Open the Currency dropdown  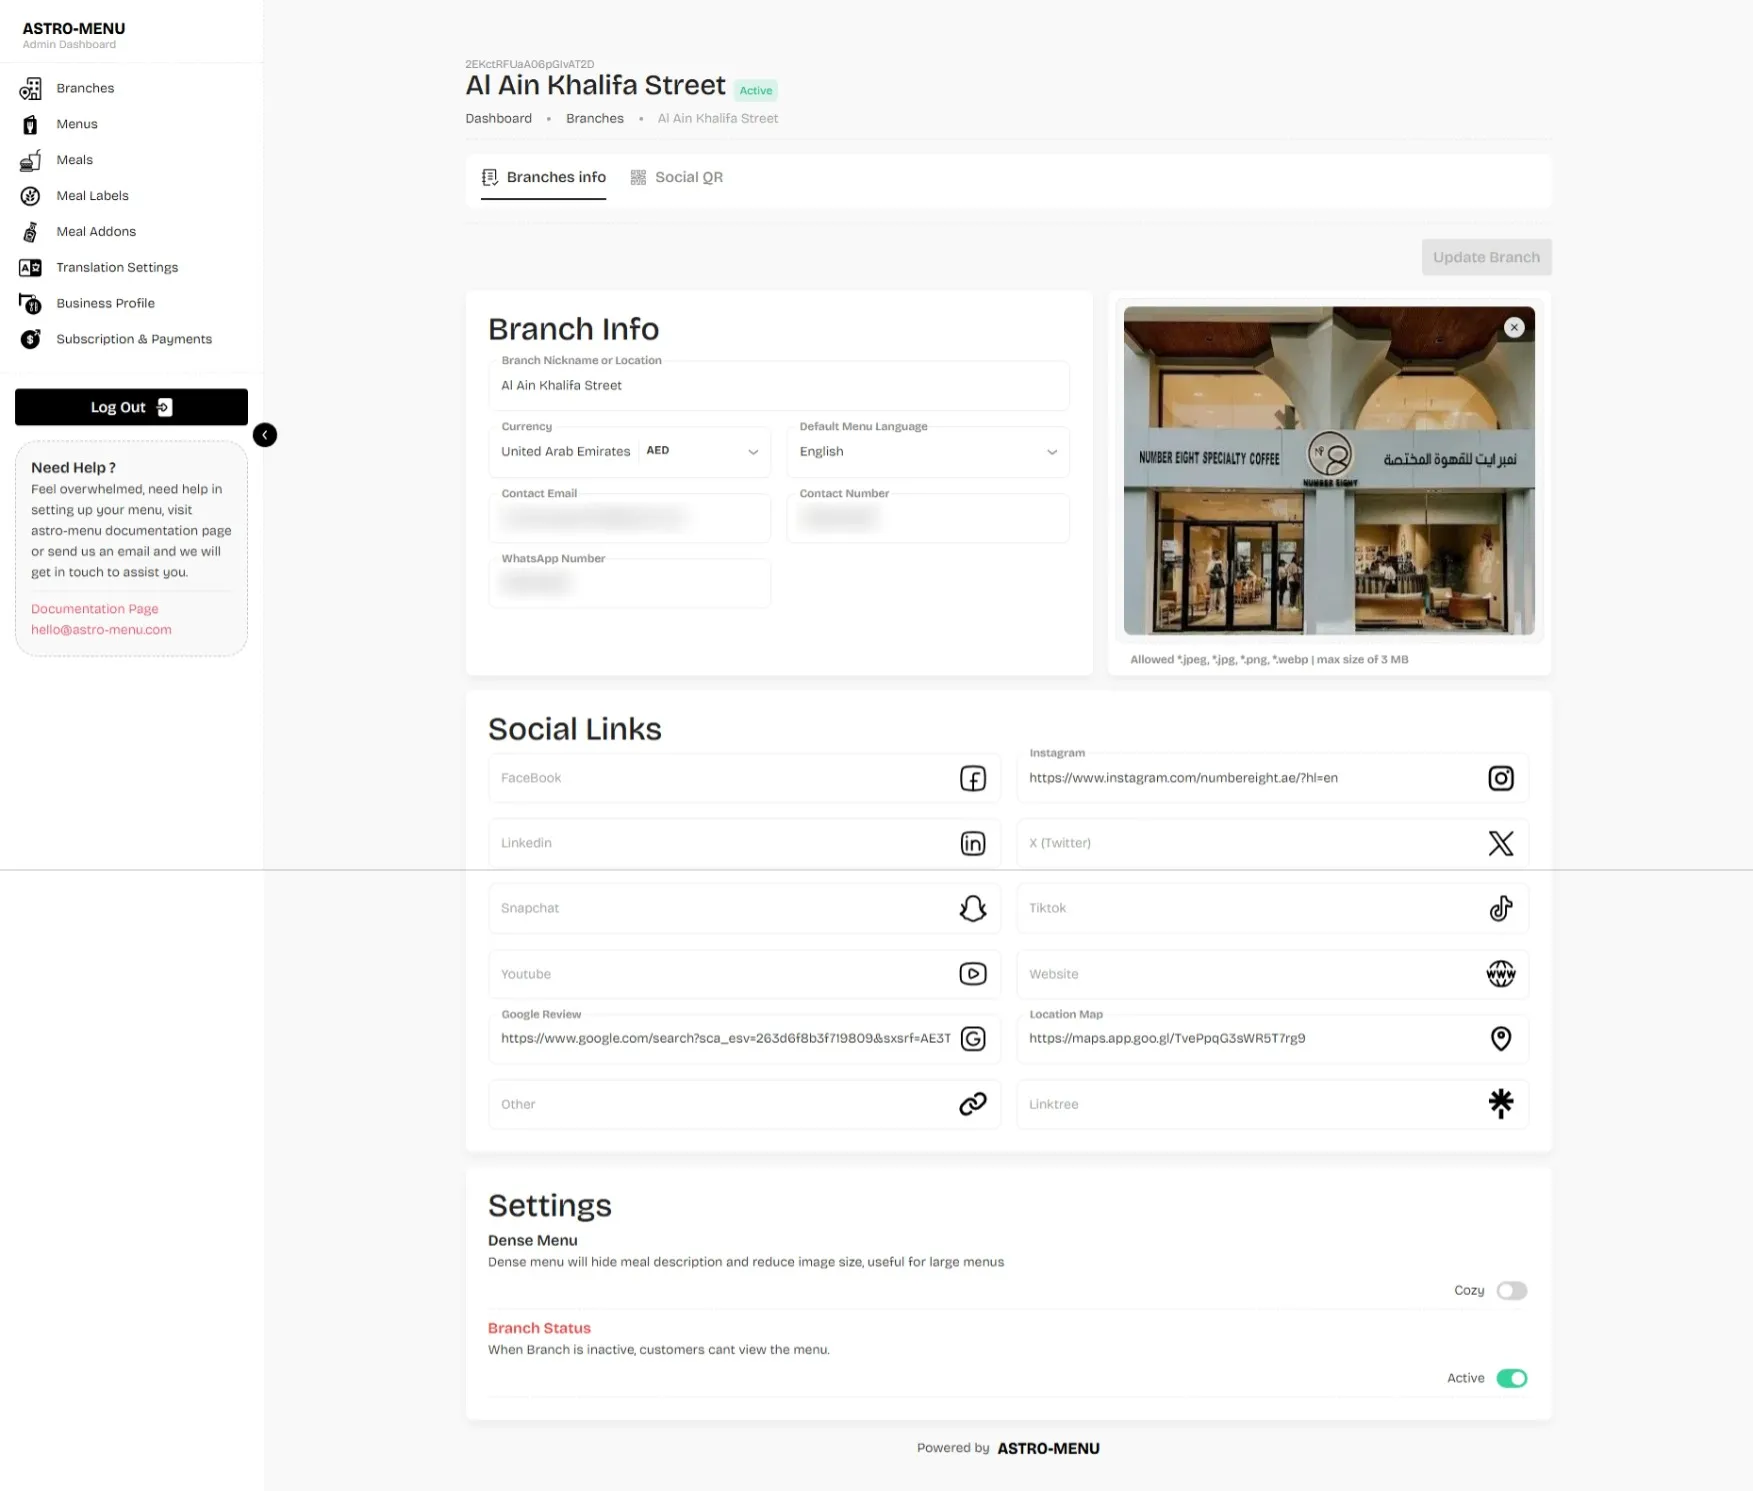630,452
